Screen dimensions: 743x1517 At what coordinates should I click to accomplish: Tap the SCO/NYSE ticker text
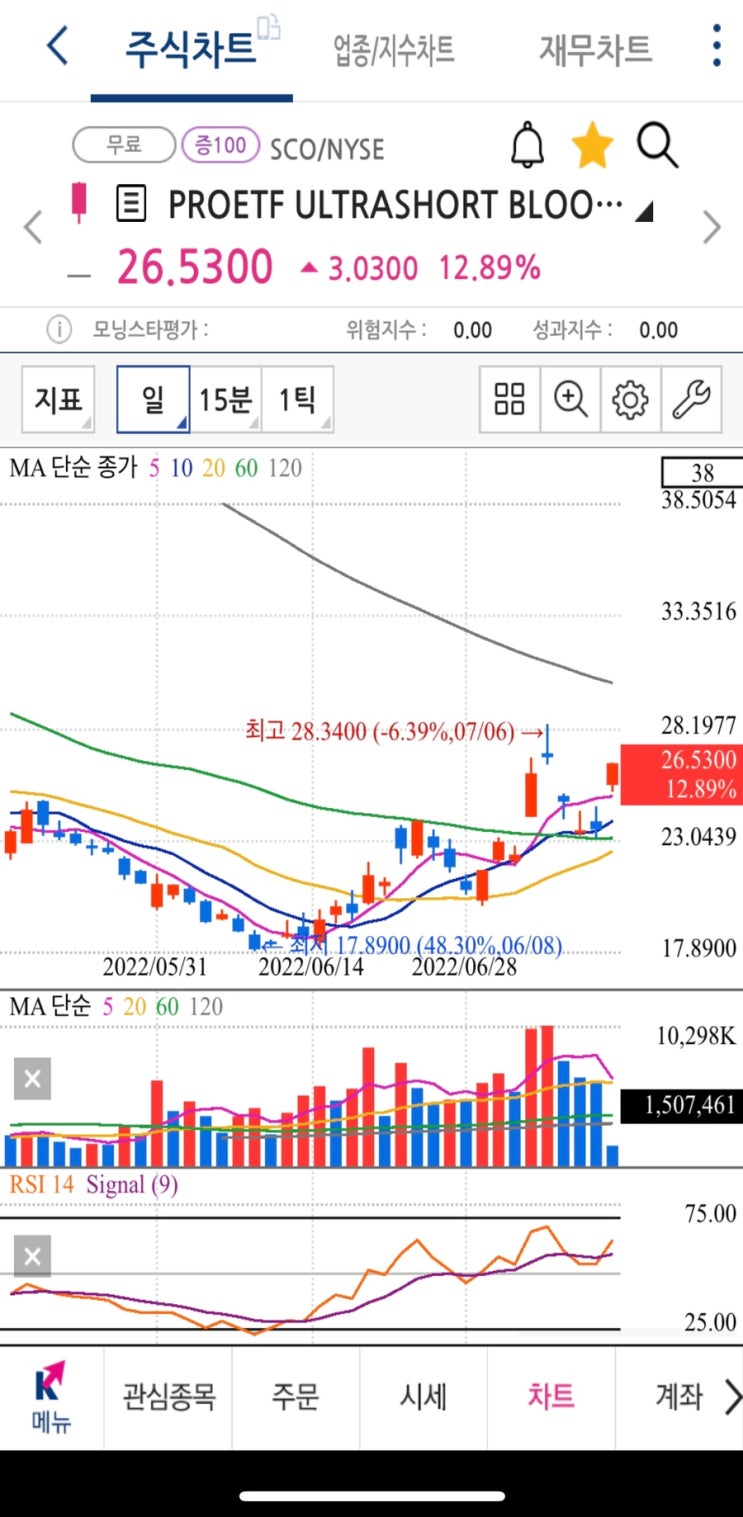tap(327, 149)
